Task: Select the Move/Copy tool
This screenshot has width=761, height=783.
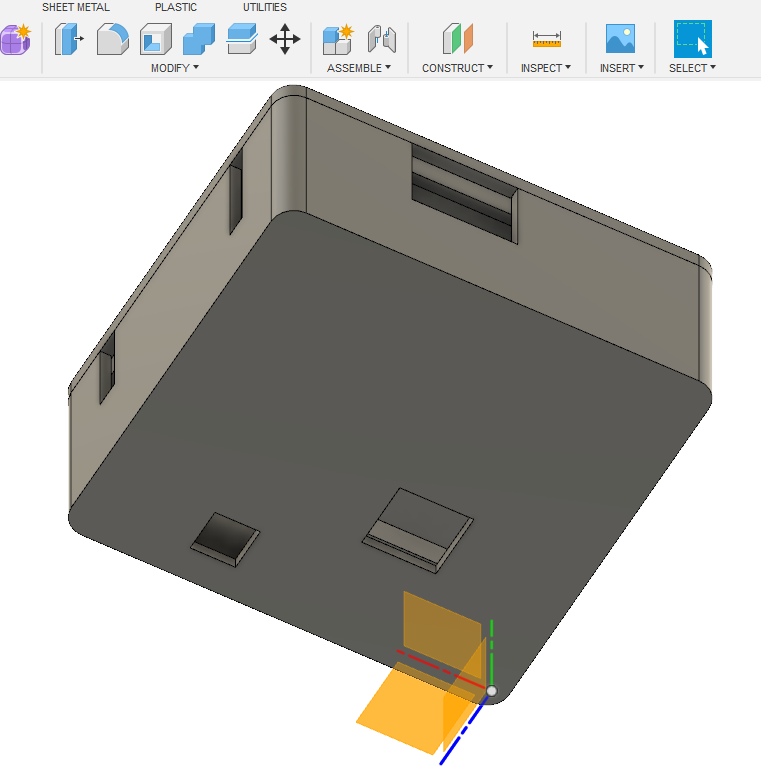Action: pyautogui.click(x=285, y=39)
